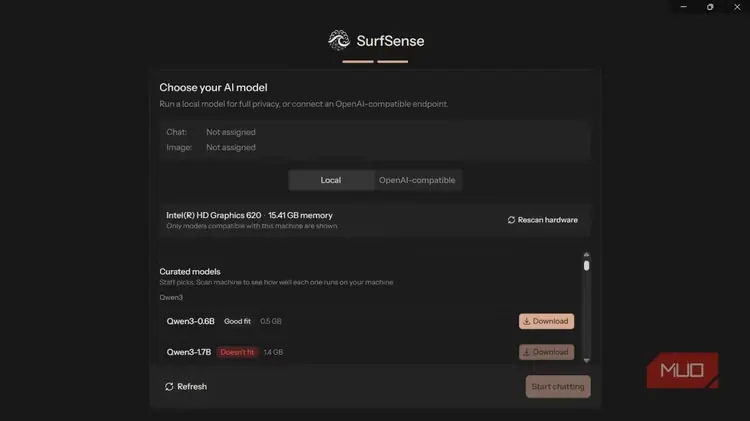Image resolution: width=750 pixels, height=421 pixels.
Task: Click the SurfSense wave logo icon
Action: coord(339,40)
